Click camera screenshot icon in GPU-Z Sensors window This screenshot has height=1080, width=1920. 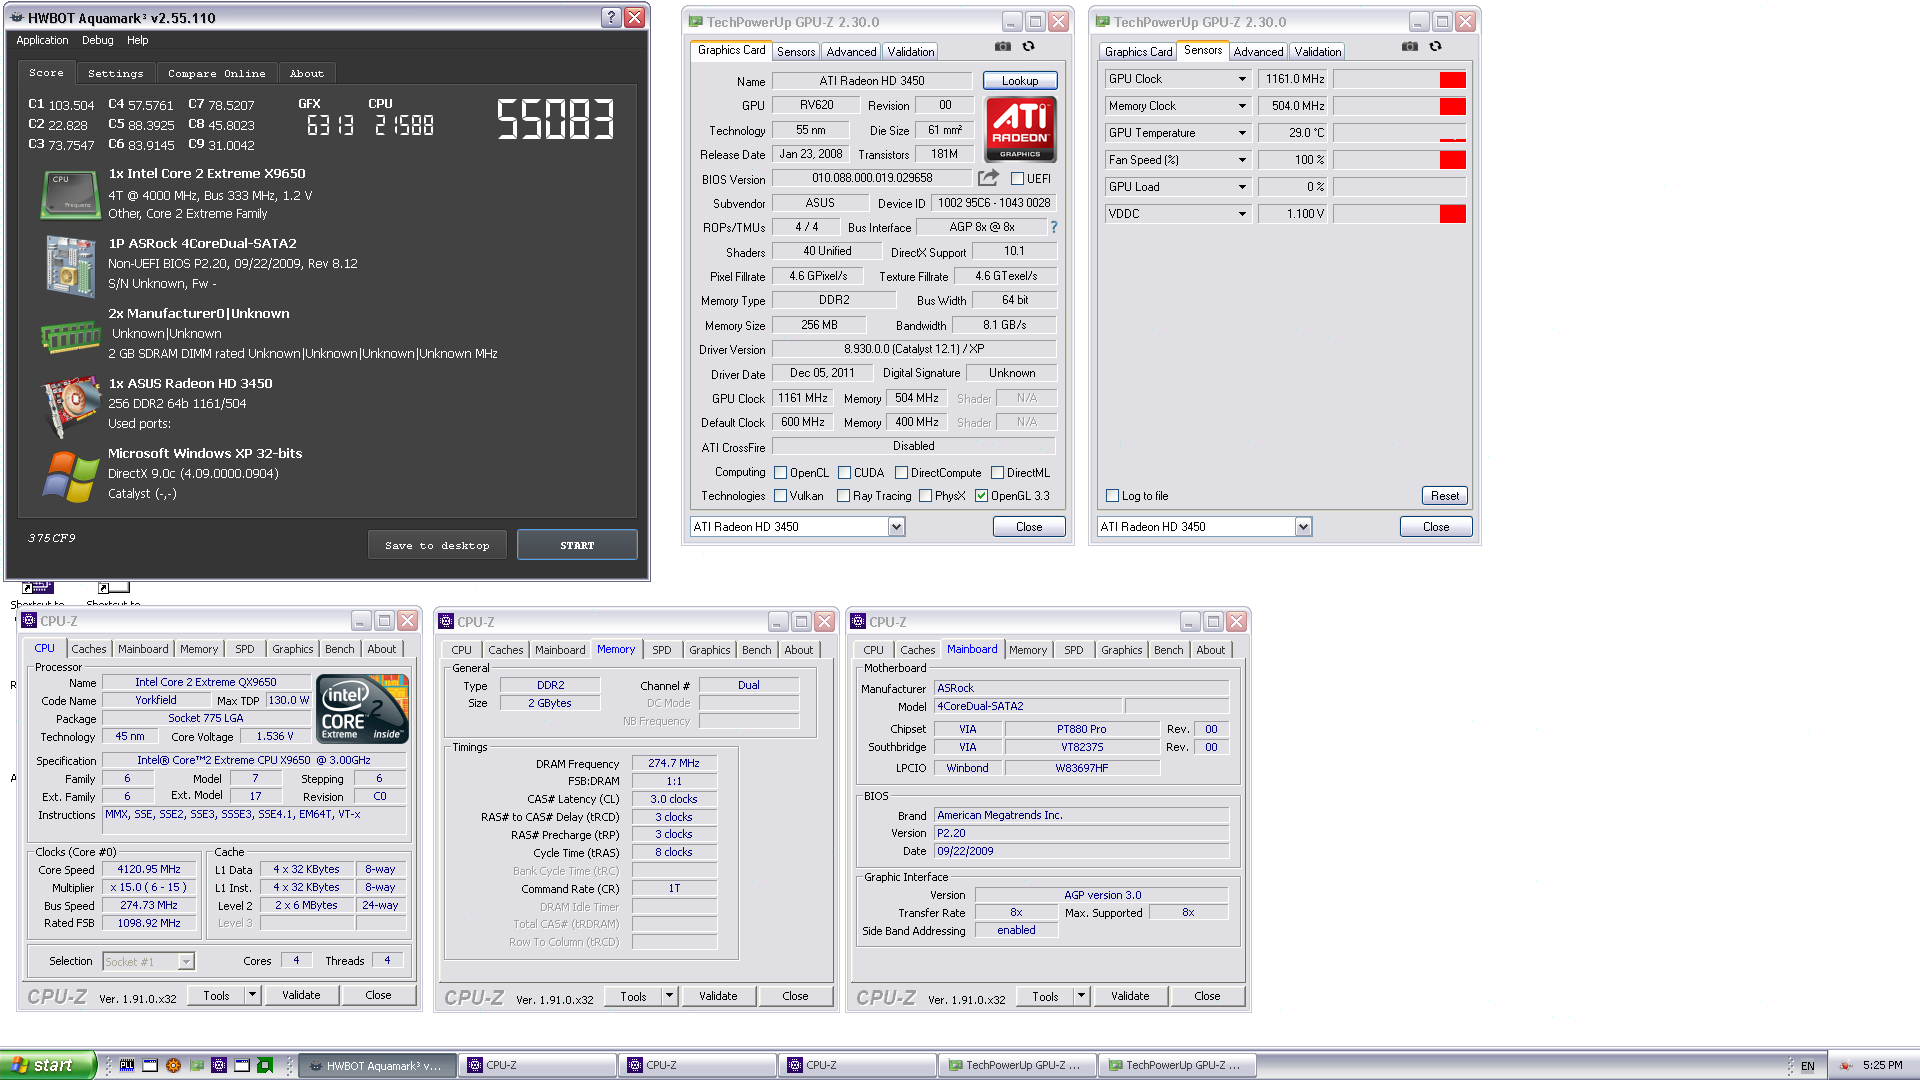(1410, 46)
